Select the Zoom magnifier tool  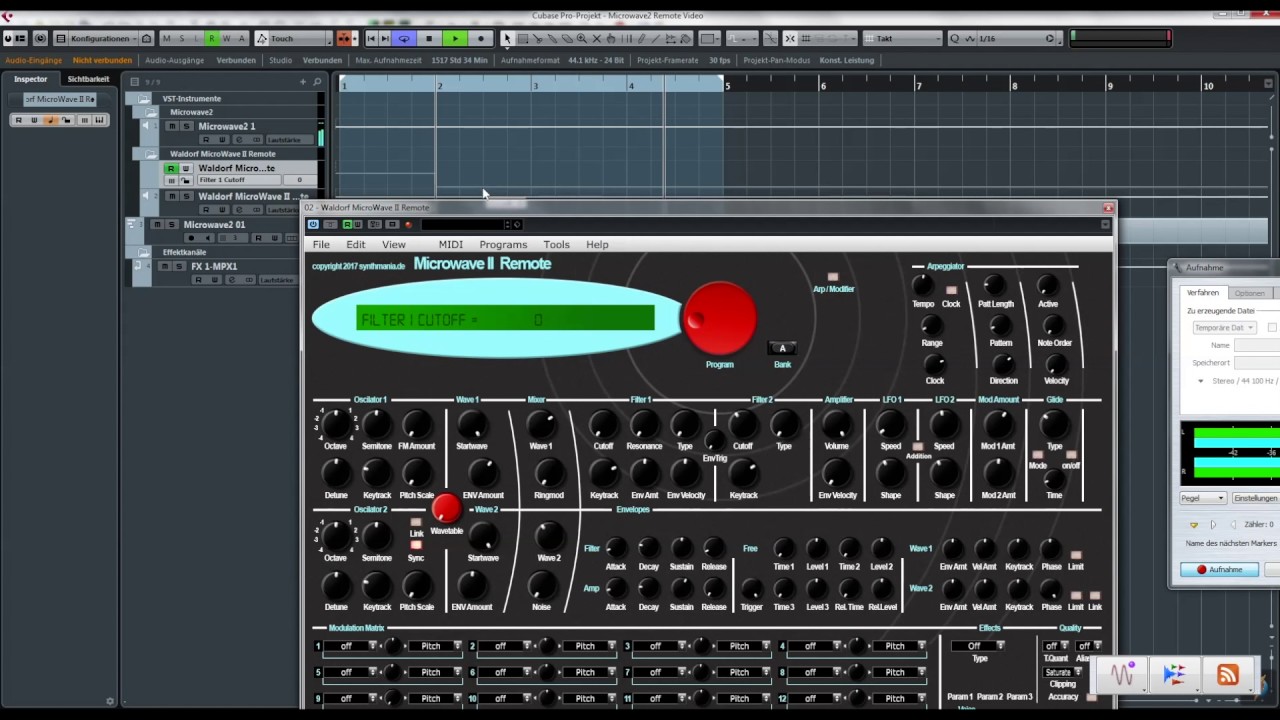pos(582,39)
